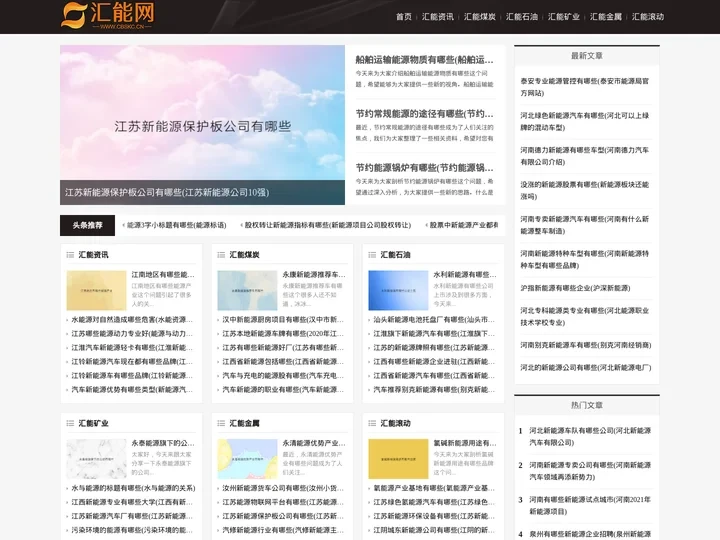This screenshot has width=720, height=540.
Task: Open 汇能石油 in the top navigation
Action: point(522,17)
